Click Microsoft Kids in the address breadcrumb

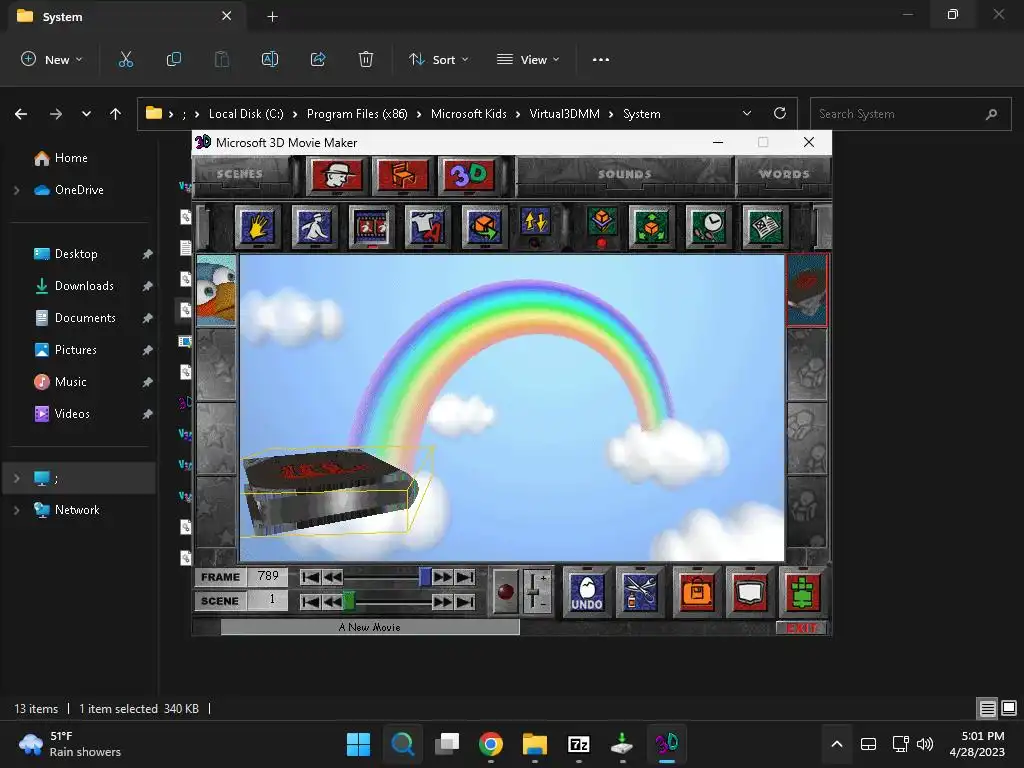coord(469,114)
